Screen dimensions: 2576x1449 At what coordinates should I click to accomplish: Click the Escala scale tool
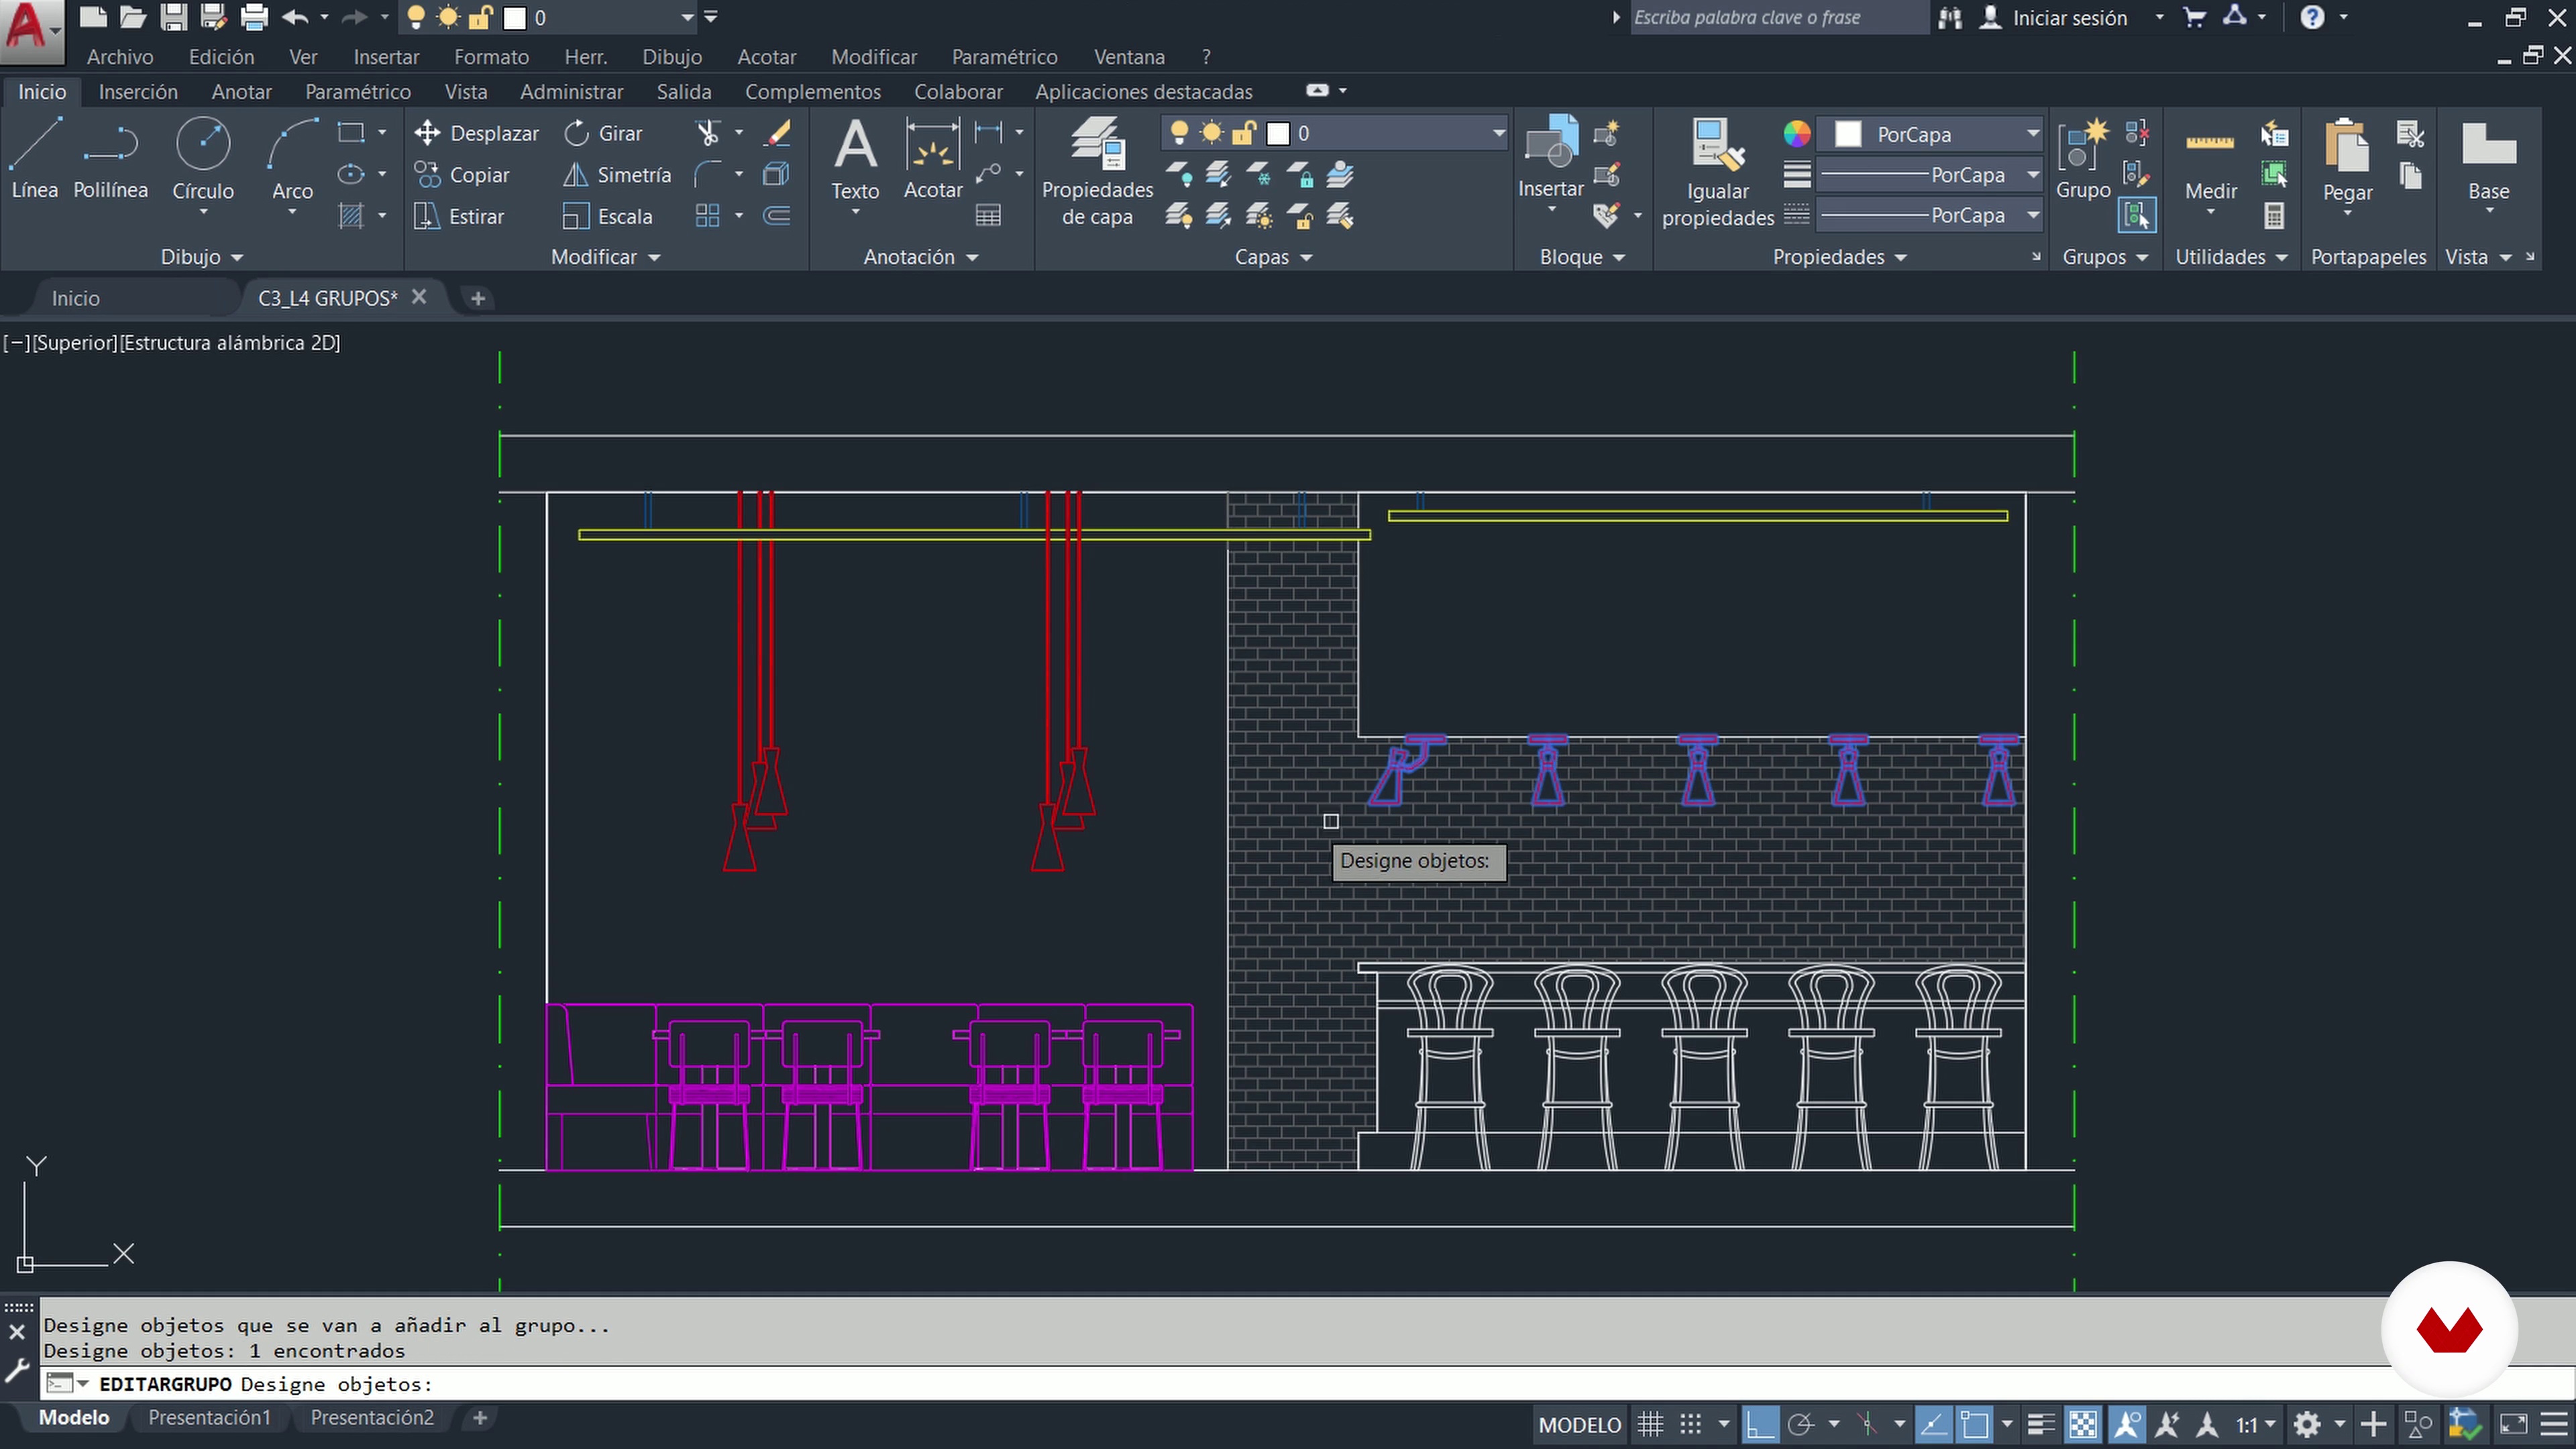607,216
